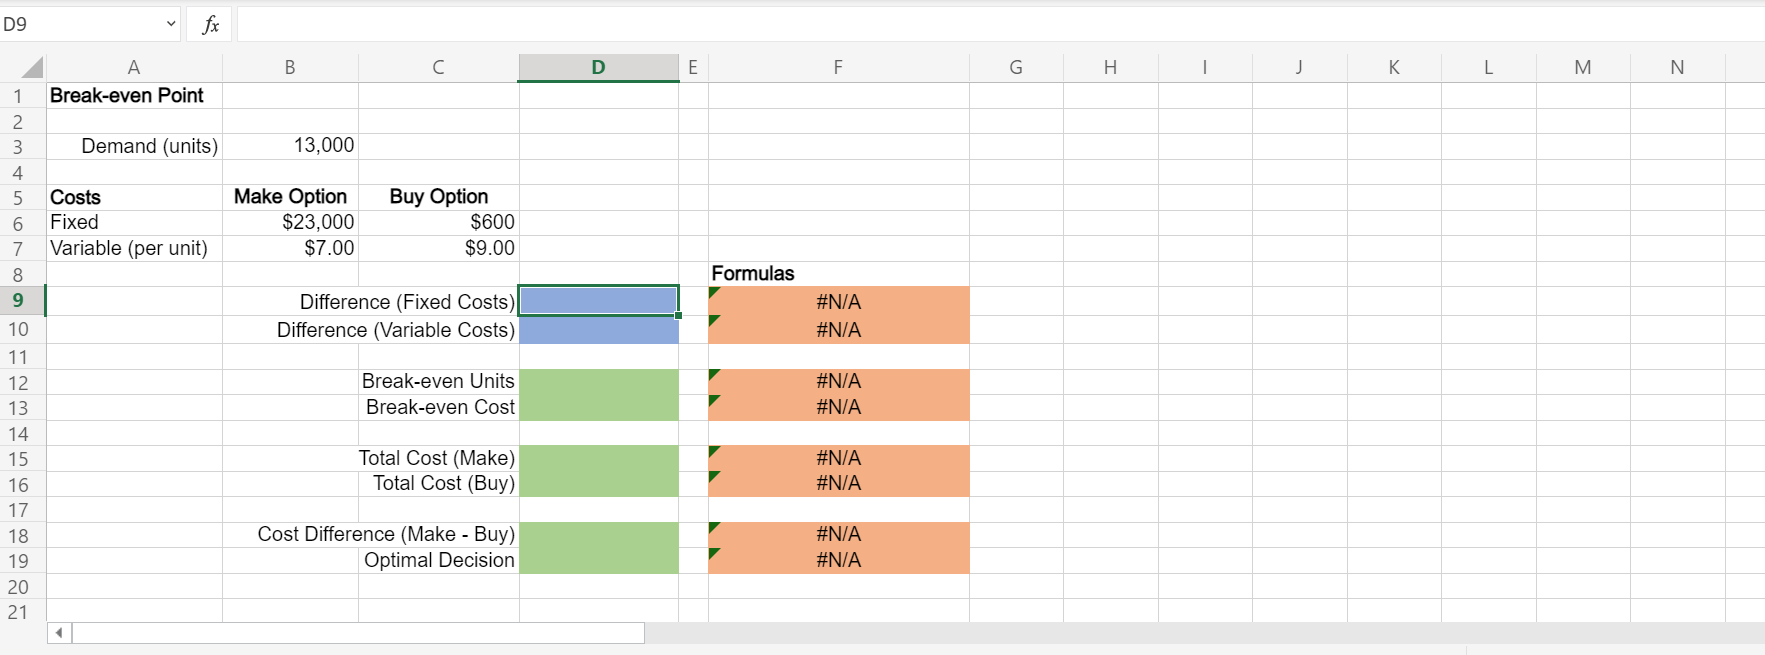The width and height of the screenshot is (1765, 655).
Task: Click inside the formula bar input
Action: (1000, 24)
